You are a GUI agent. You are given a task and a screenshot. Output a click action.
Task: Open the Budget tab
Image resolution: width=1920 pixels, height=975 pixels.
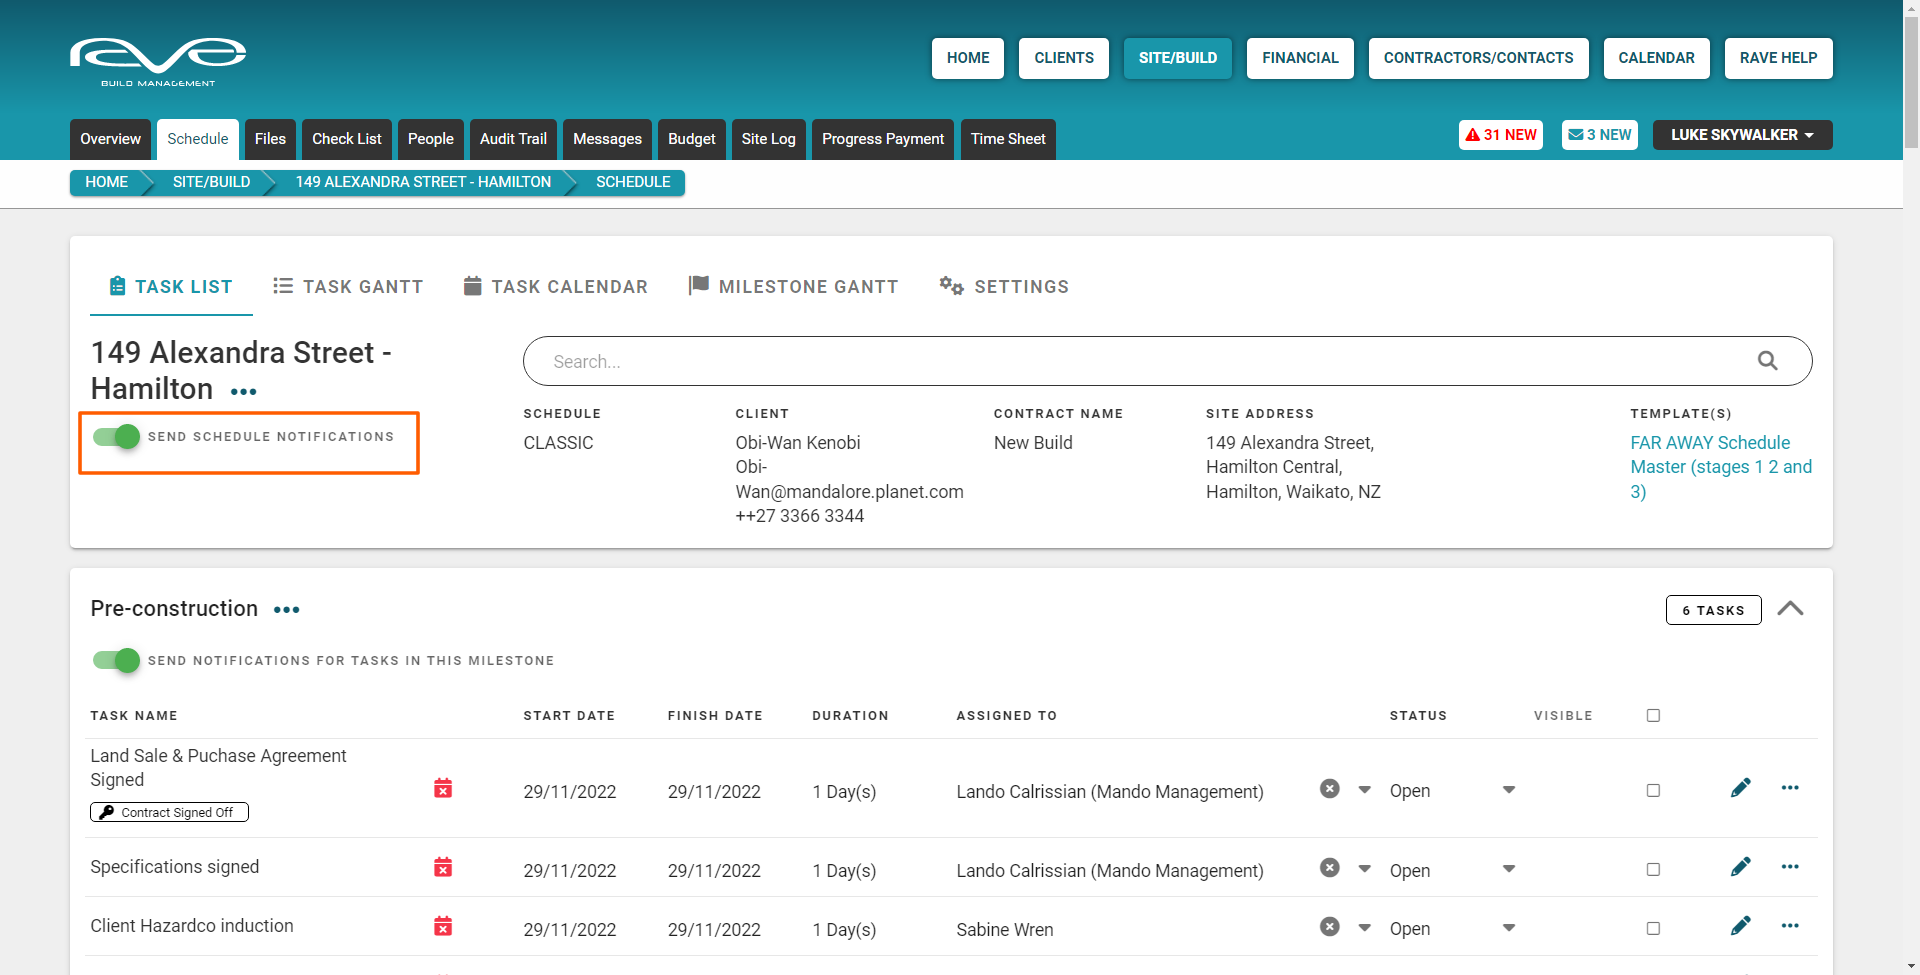[691, 139]
